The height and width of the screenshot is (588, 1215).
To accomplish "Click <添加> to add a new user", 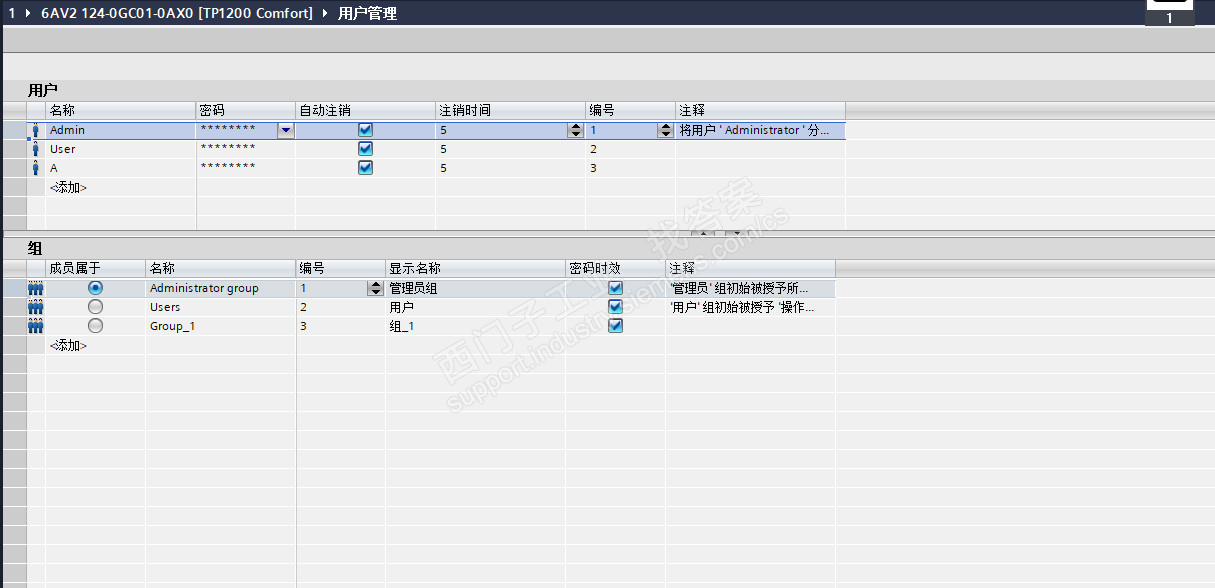I will 68,187.
